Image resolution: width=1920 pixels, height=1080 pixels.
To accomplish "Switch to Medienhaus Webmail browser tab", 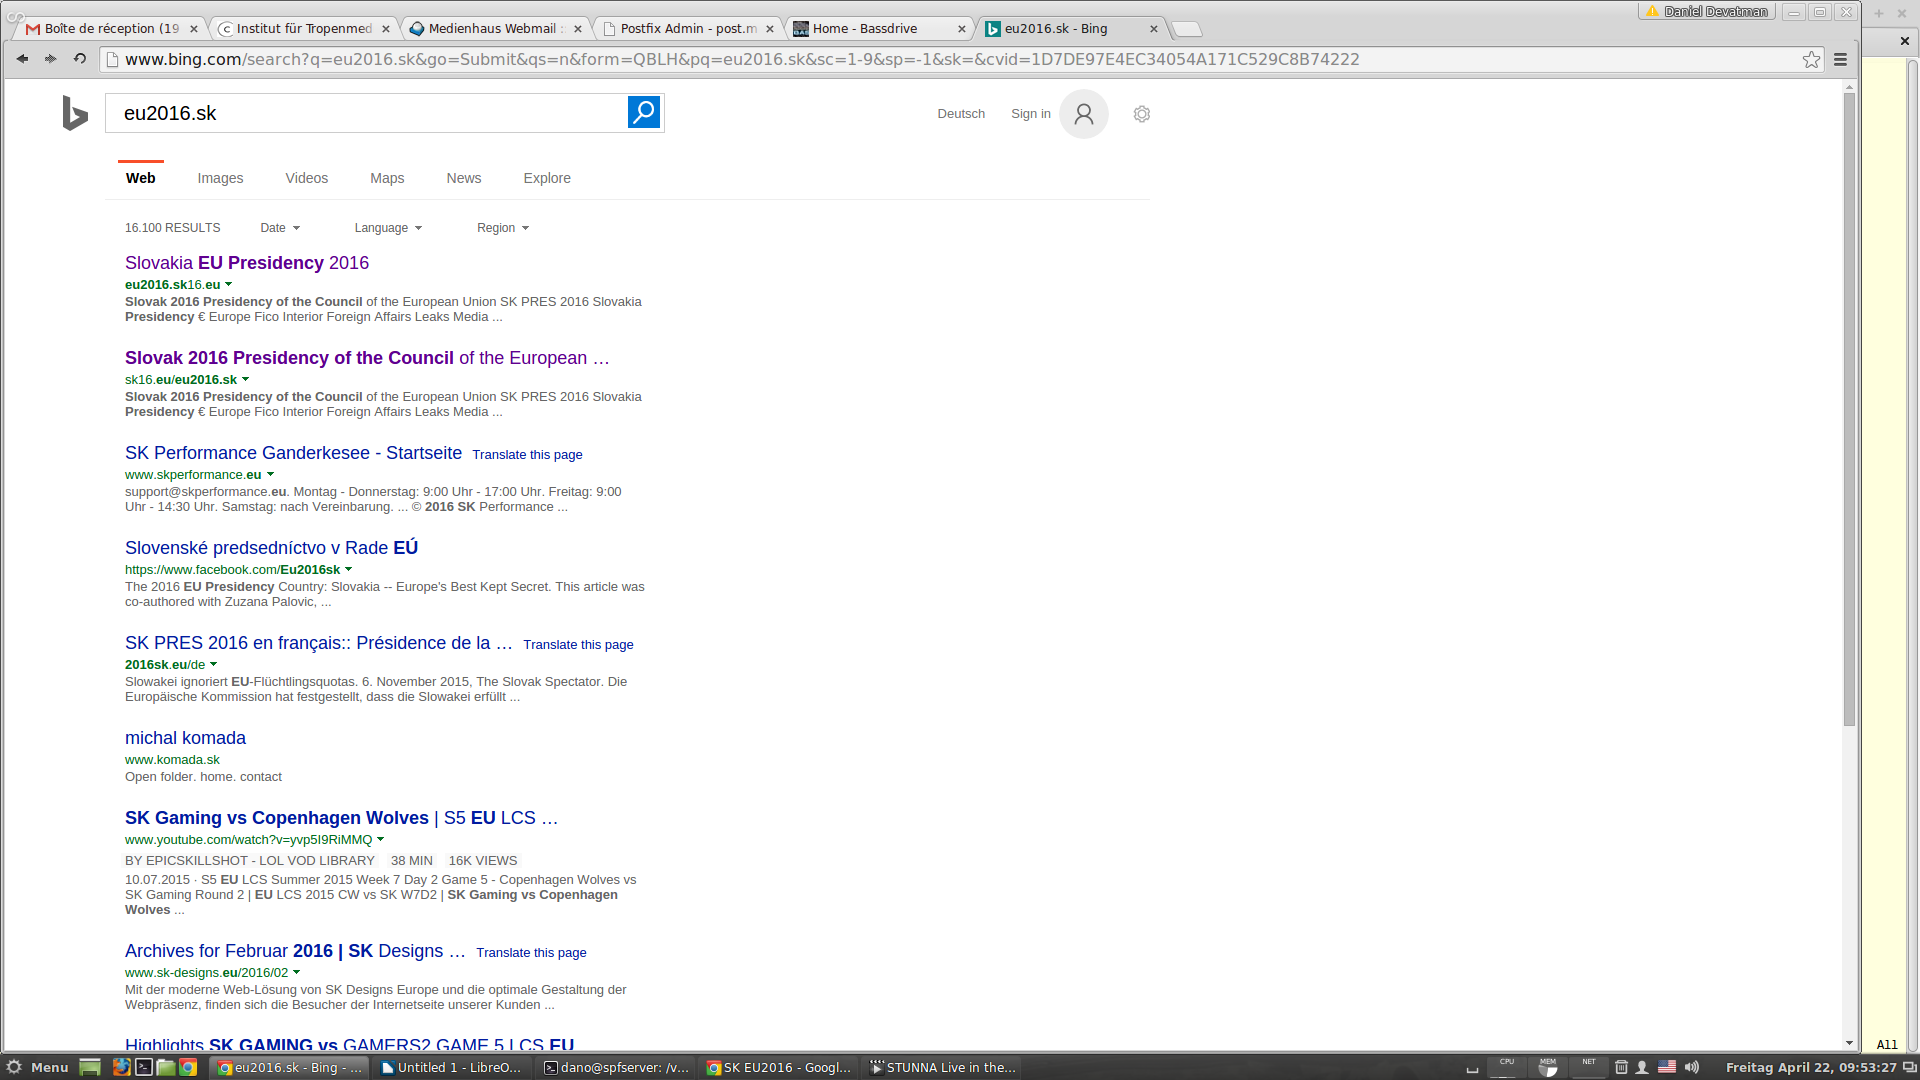I will pos(495,29).
